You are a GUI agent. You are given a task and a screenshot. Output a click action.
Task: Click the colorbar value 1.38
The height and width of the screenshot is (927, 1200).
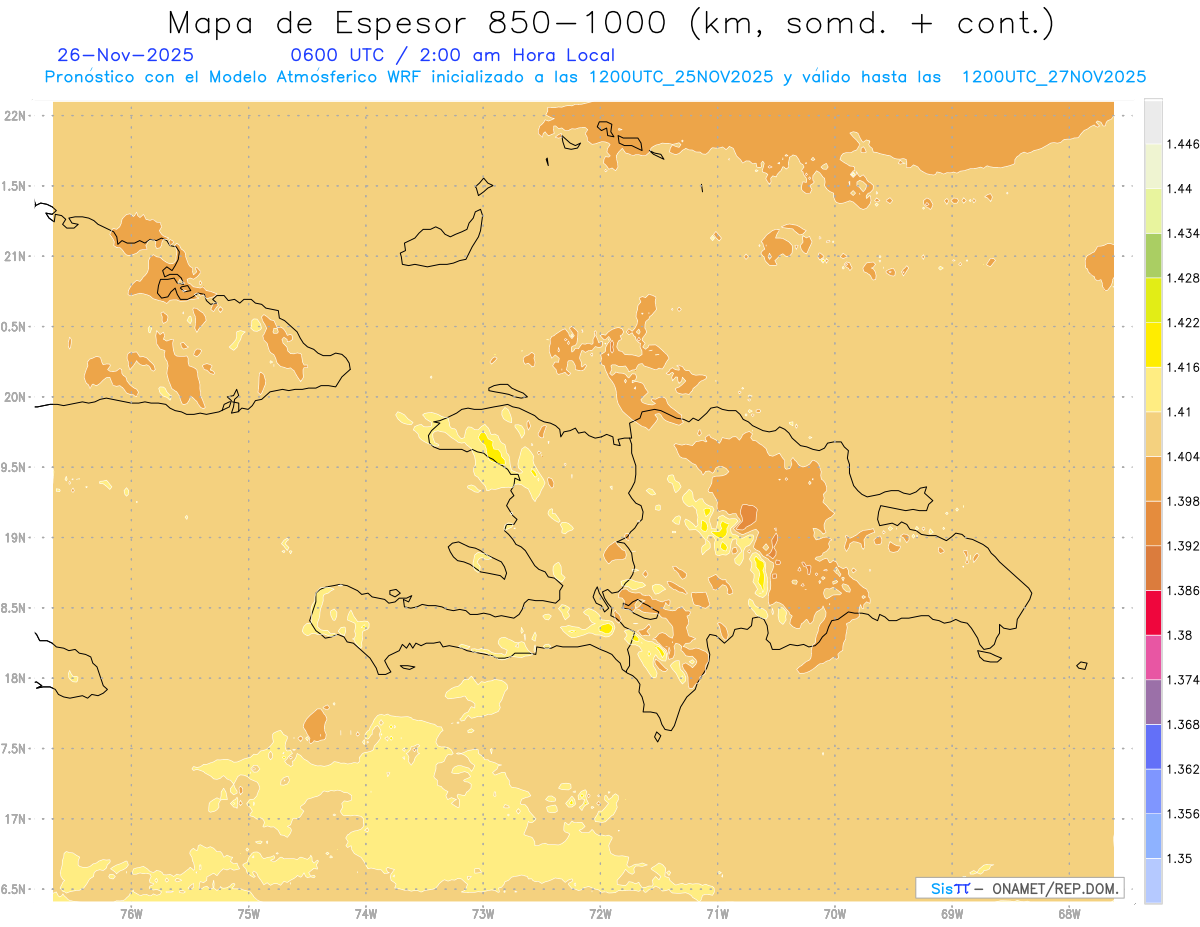(x=1180, y=635)
